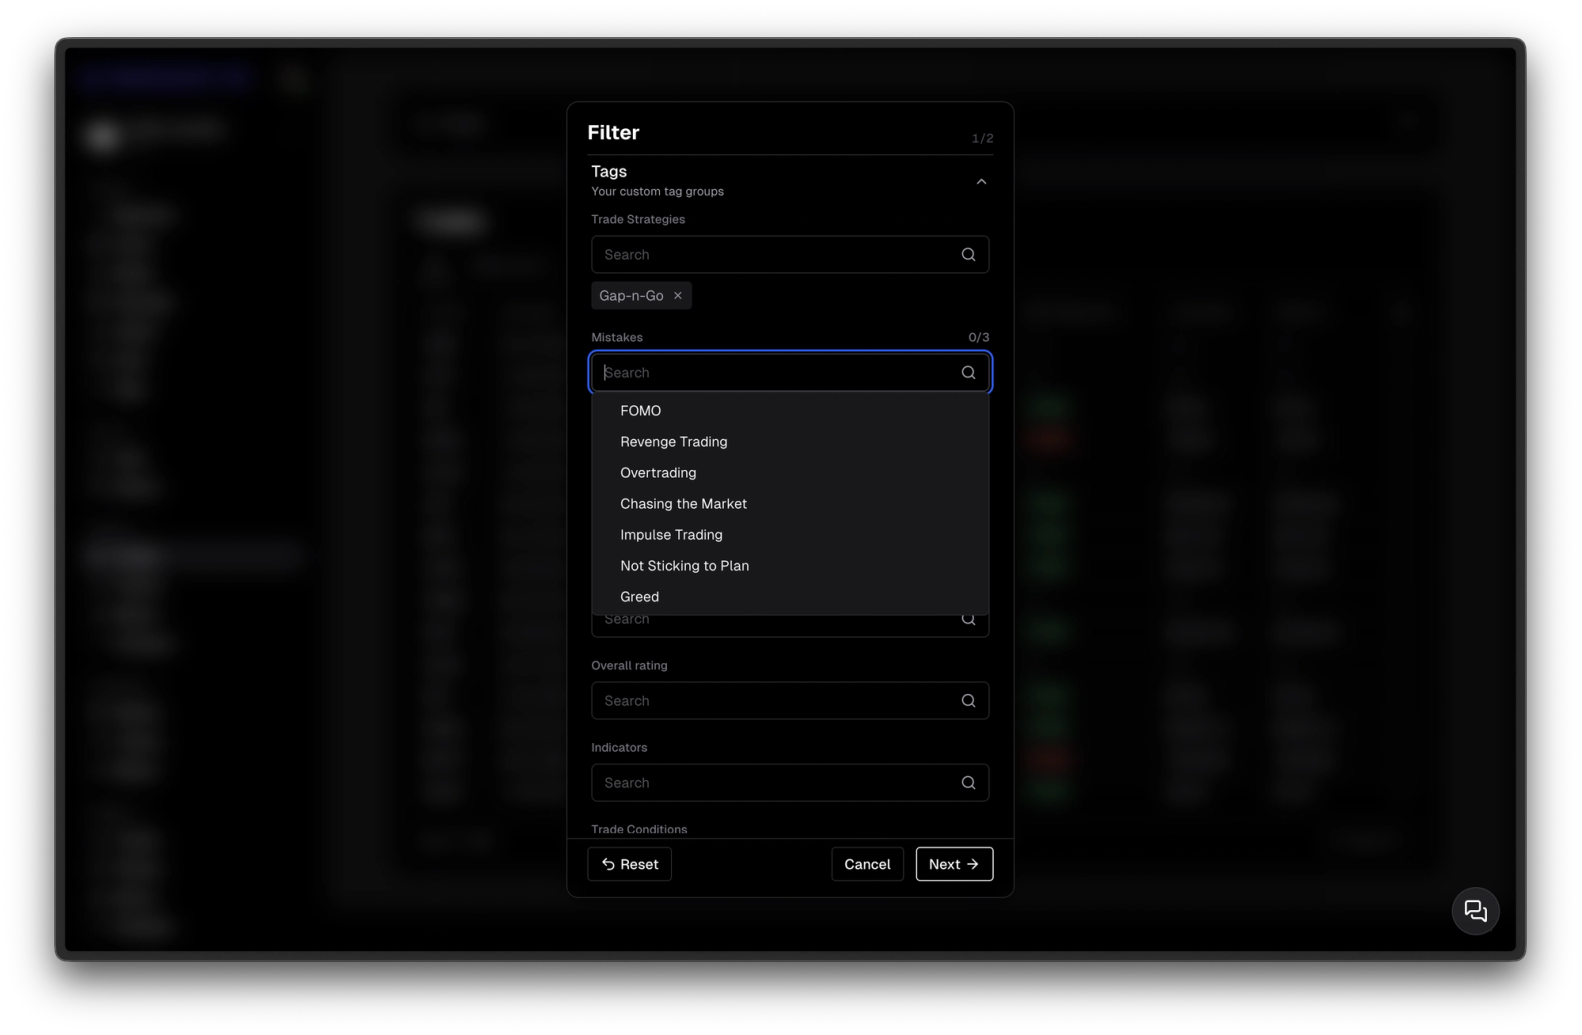Image resolution: width=1582 pixels, height=1035 pixels.
Task: Click the Trade Conditions label
Action: (639, 829)
